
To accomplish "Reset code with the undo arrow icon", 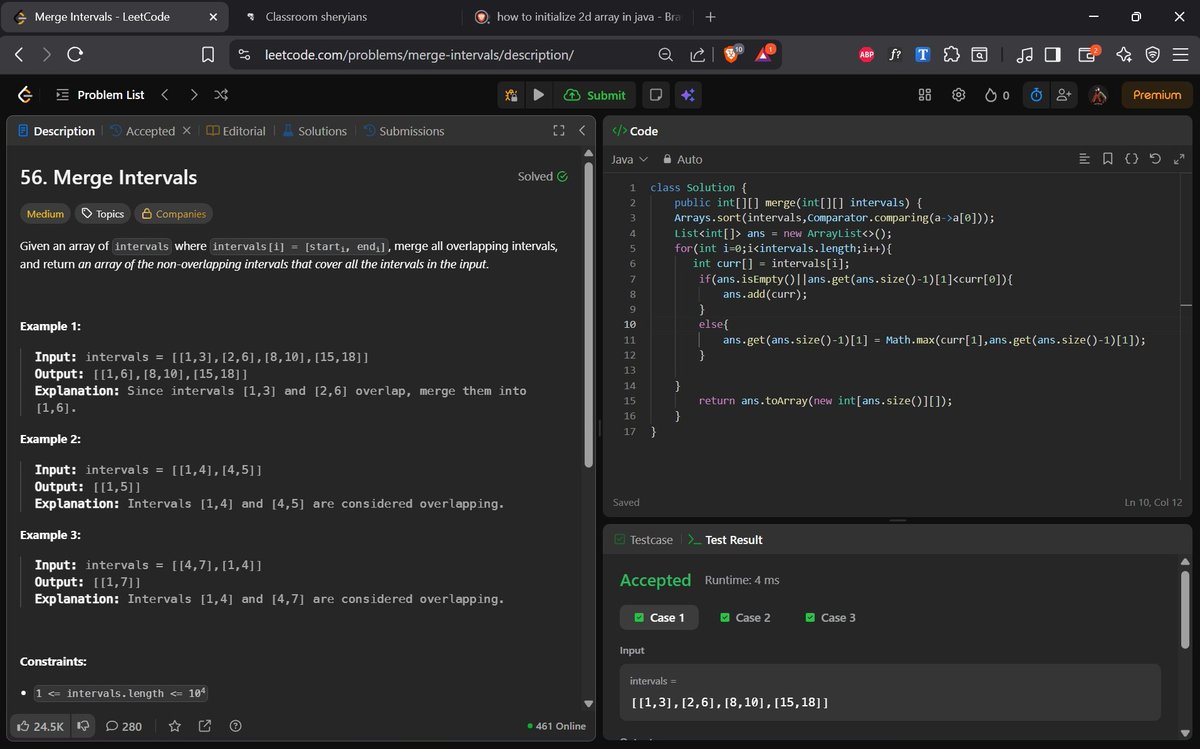I will coord(1155,159).
